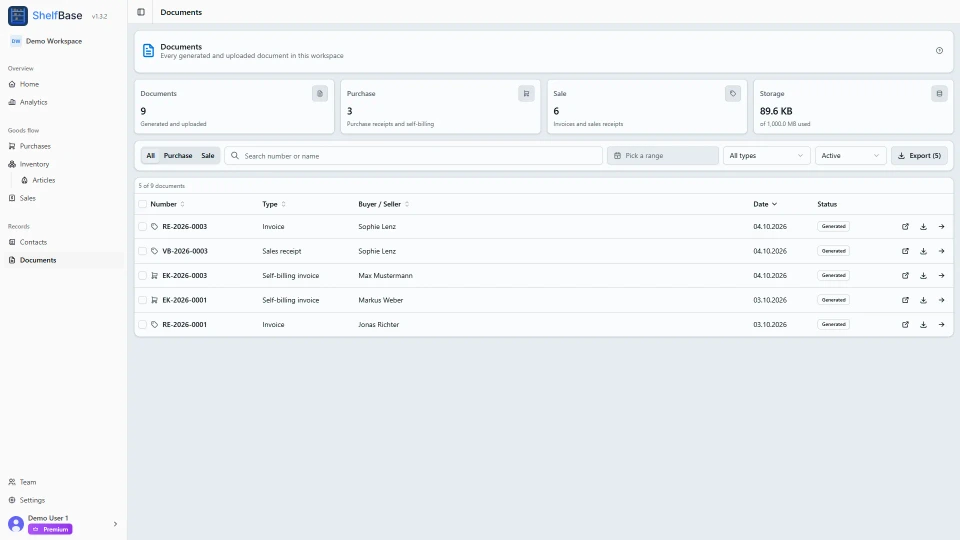Select all documents header checkbox

tap(143, 204)
